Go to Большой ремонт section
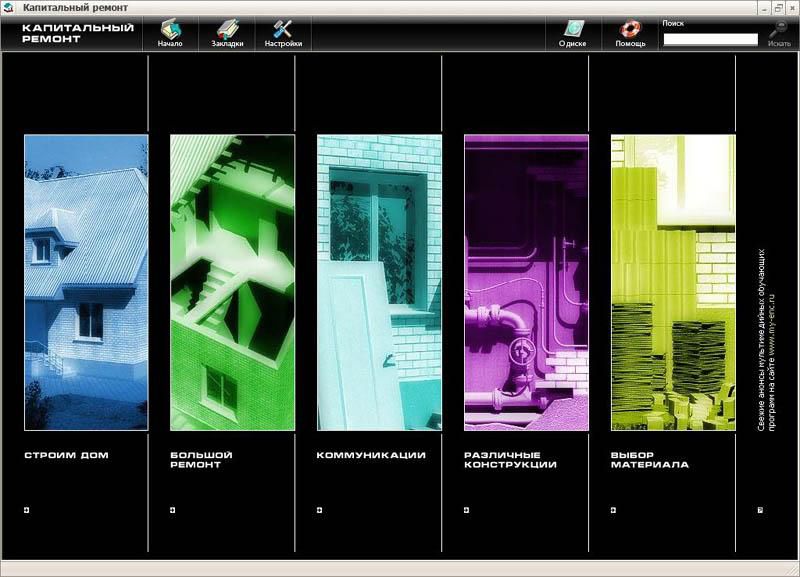 point(201,460)
